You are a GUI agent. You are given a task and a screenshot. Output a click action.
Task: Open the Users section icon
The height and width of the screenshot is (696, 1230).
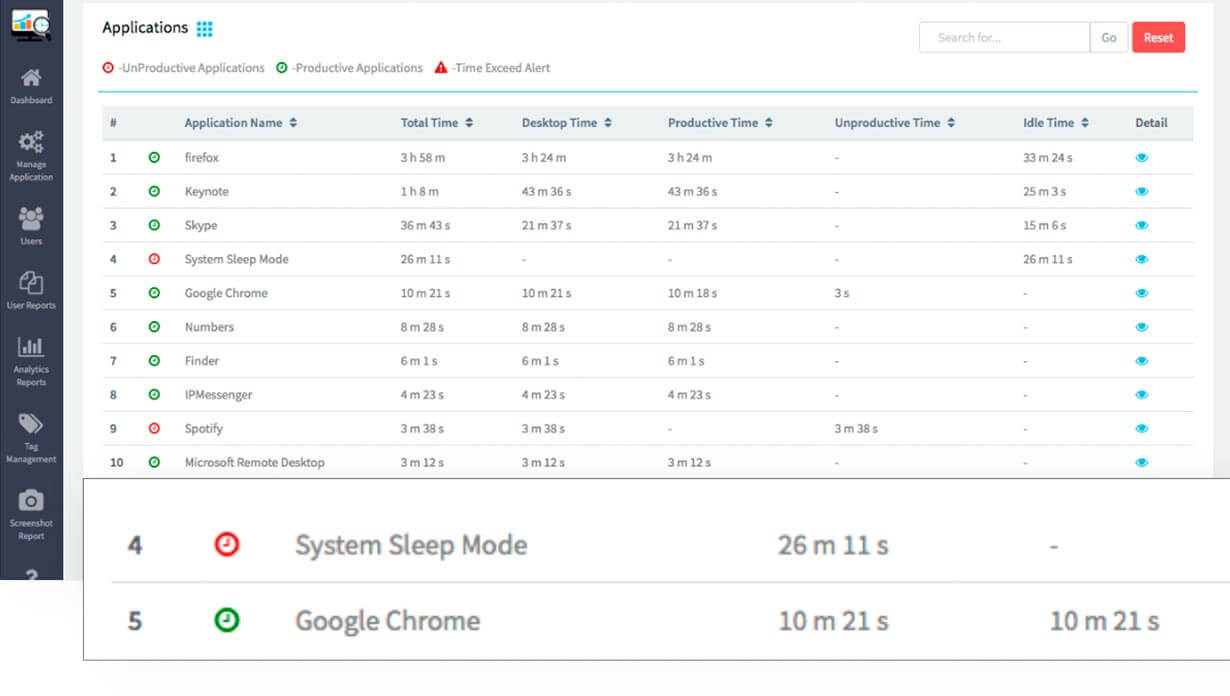click(x=31, y=220)
